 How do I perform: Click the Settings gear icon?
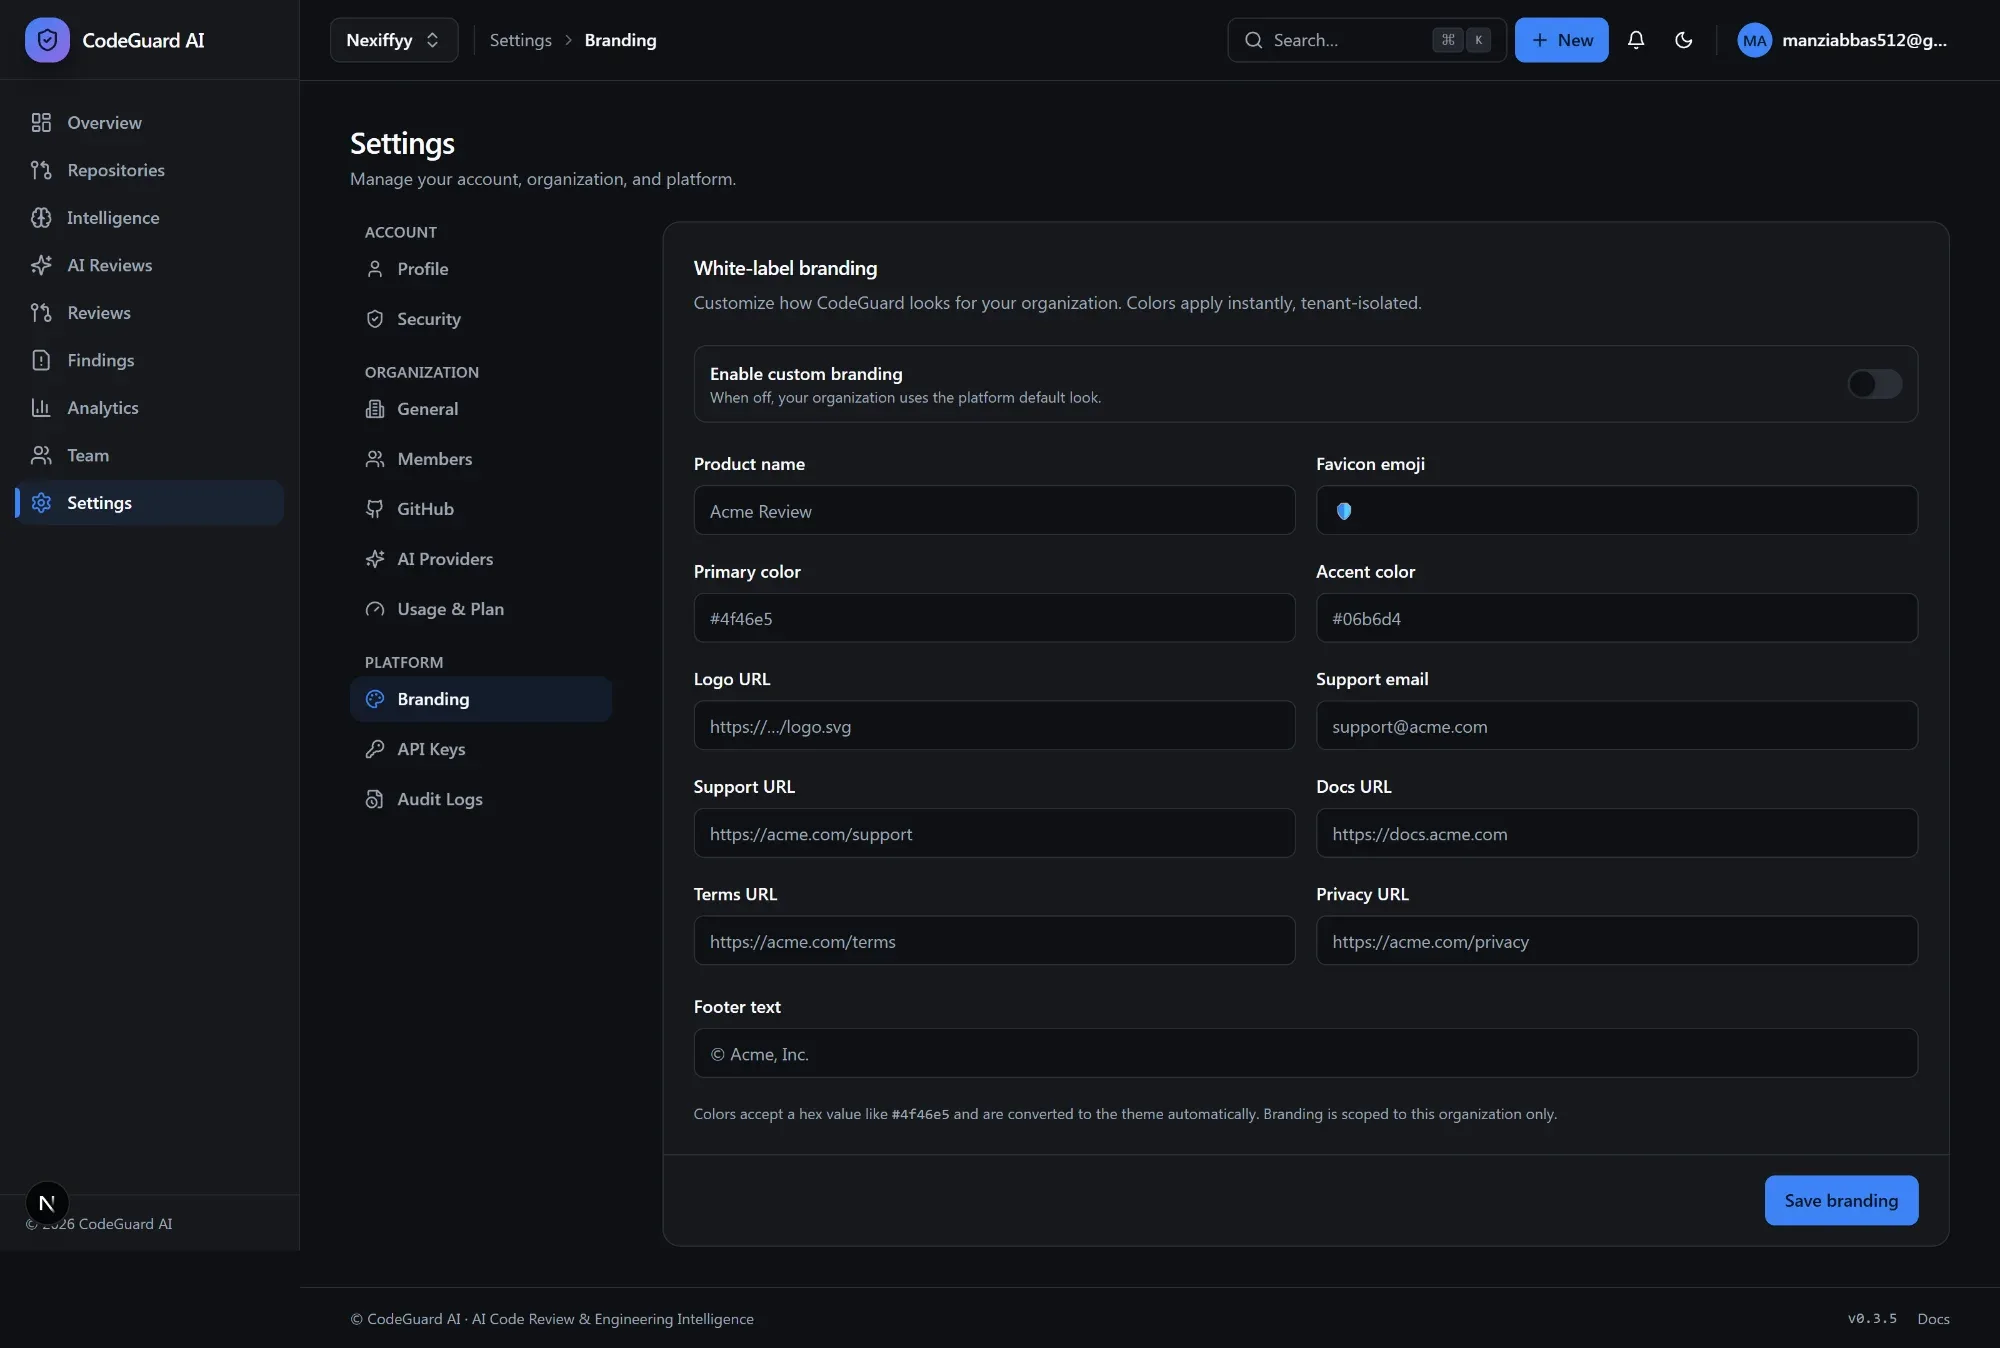click(41, 503)
